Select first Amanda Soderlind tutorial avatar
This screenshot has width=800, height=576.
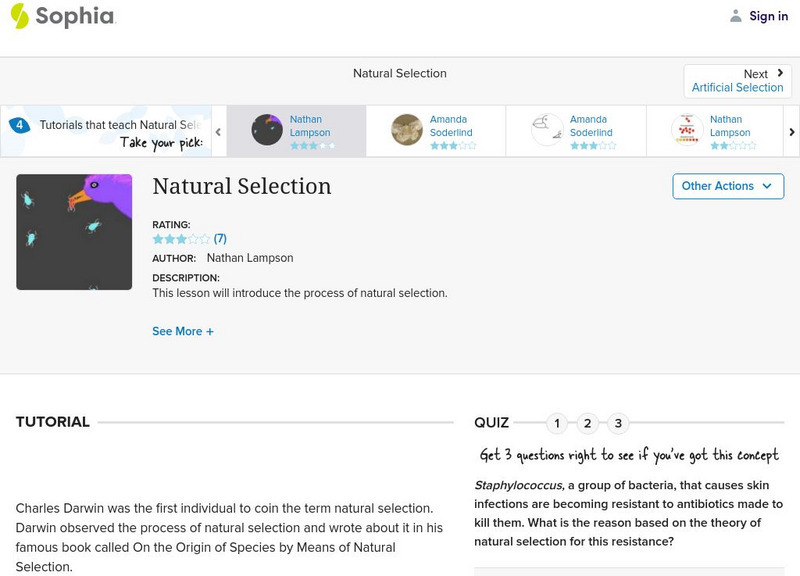407,130
